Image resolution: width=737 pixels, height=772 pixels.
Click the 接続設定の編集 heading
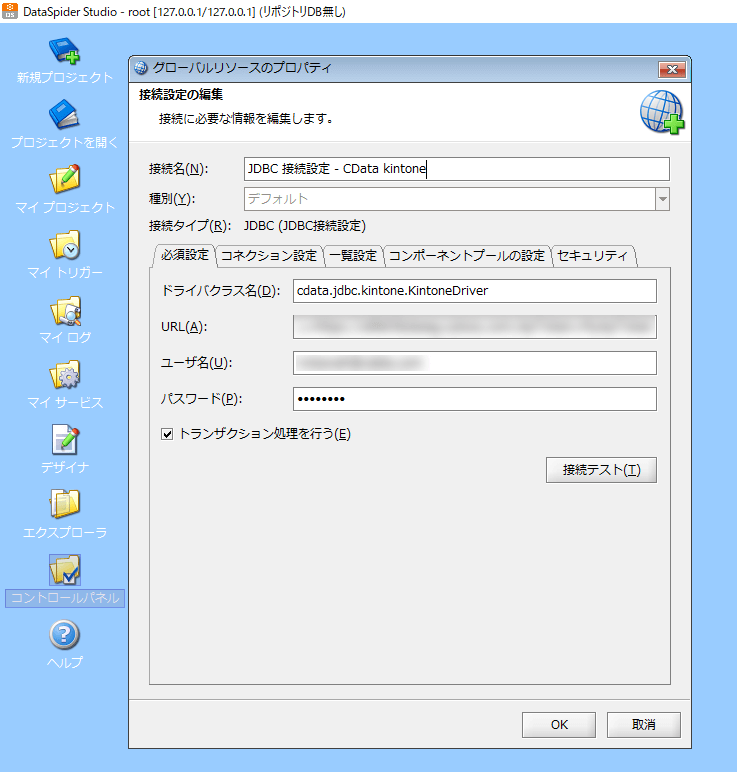coord(181,95)
